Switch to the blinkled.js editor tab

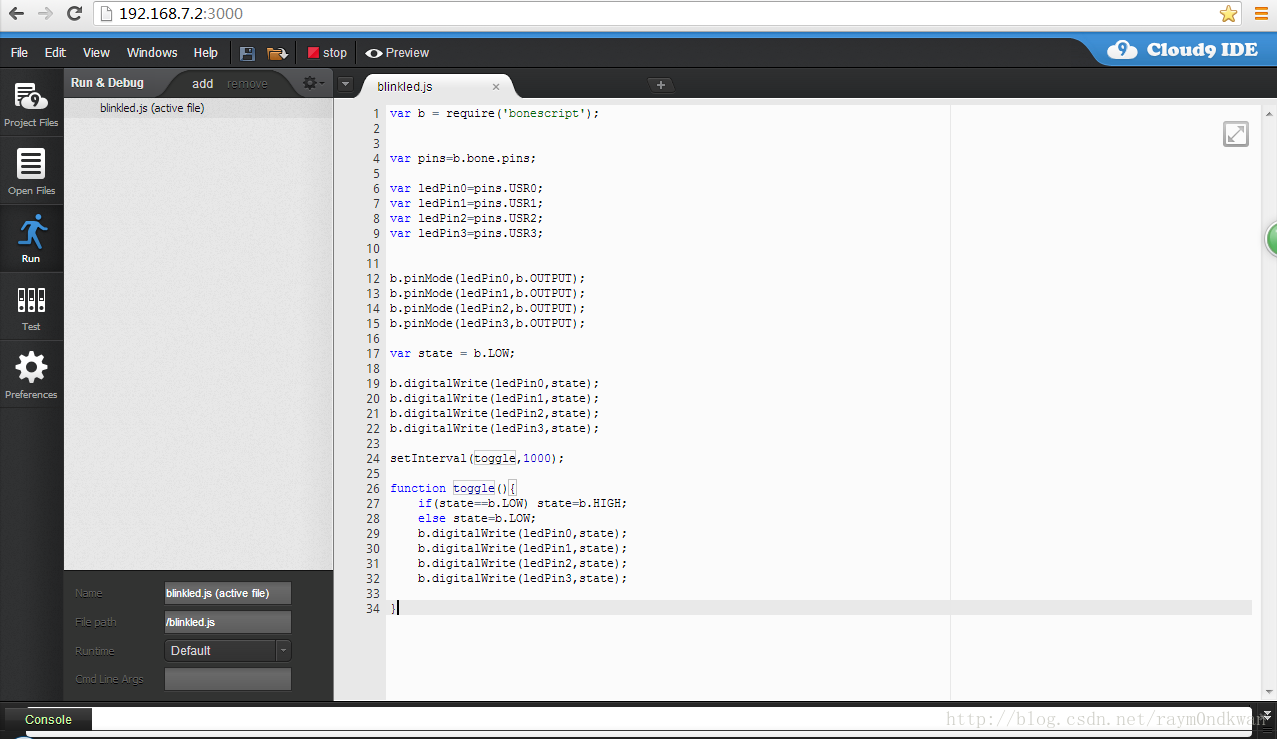tap(404, 86)
